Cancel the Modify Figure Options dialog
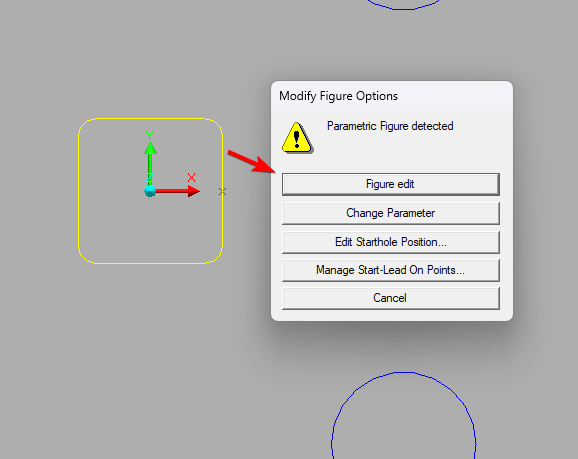The height and width of the screenshot is (459, 578). (x=390, y=298)
